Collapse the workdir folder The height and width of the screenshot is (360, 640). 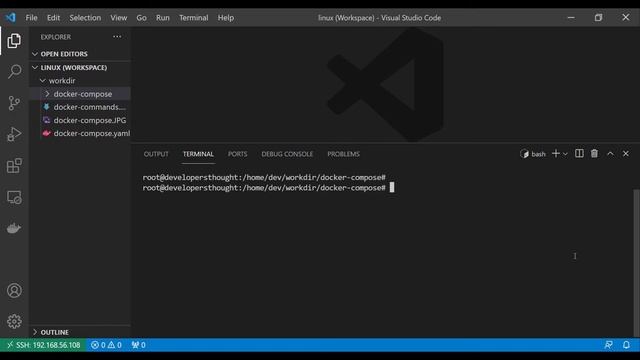80,80
